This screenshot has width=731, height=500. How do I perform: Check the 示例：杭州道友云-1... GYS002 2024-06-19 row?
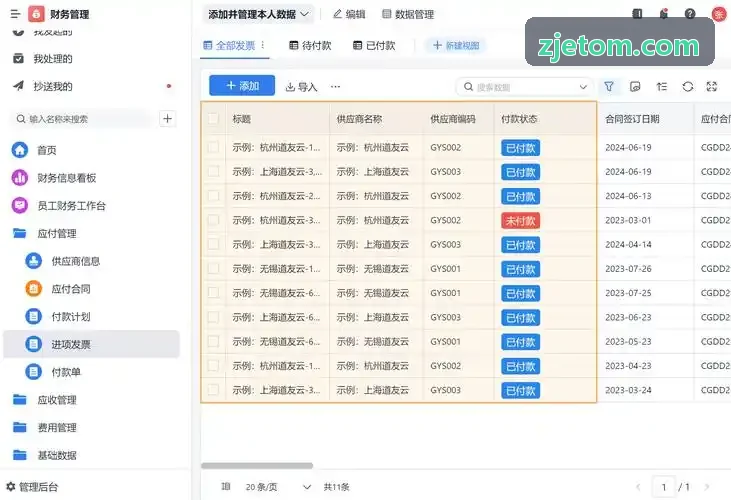pos(213,147)
